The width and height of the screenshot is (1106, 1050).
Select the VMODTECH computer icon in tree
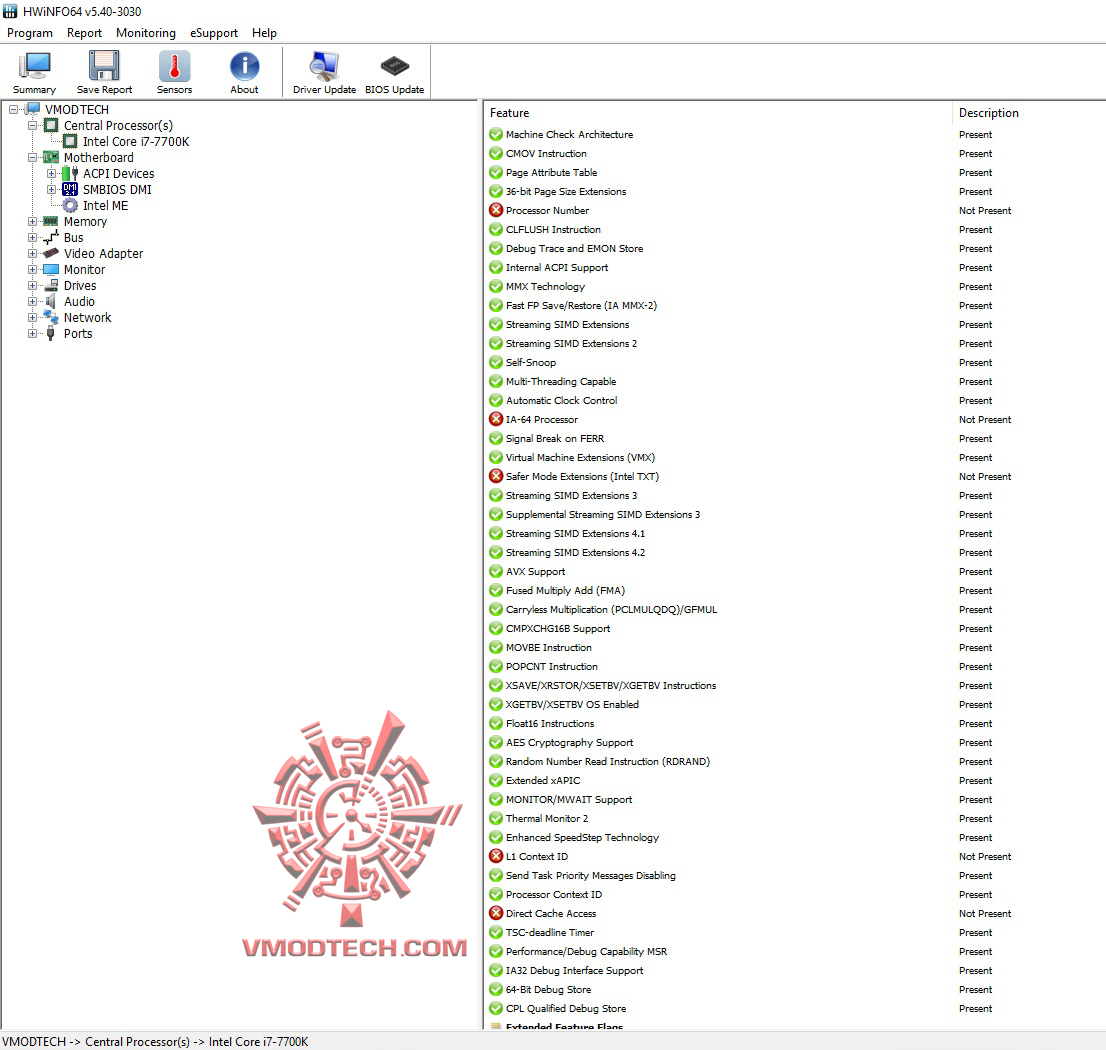tap(32, 109)
